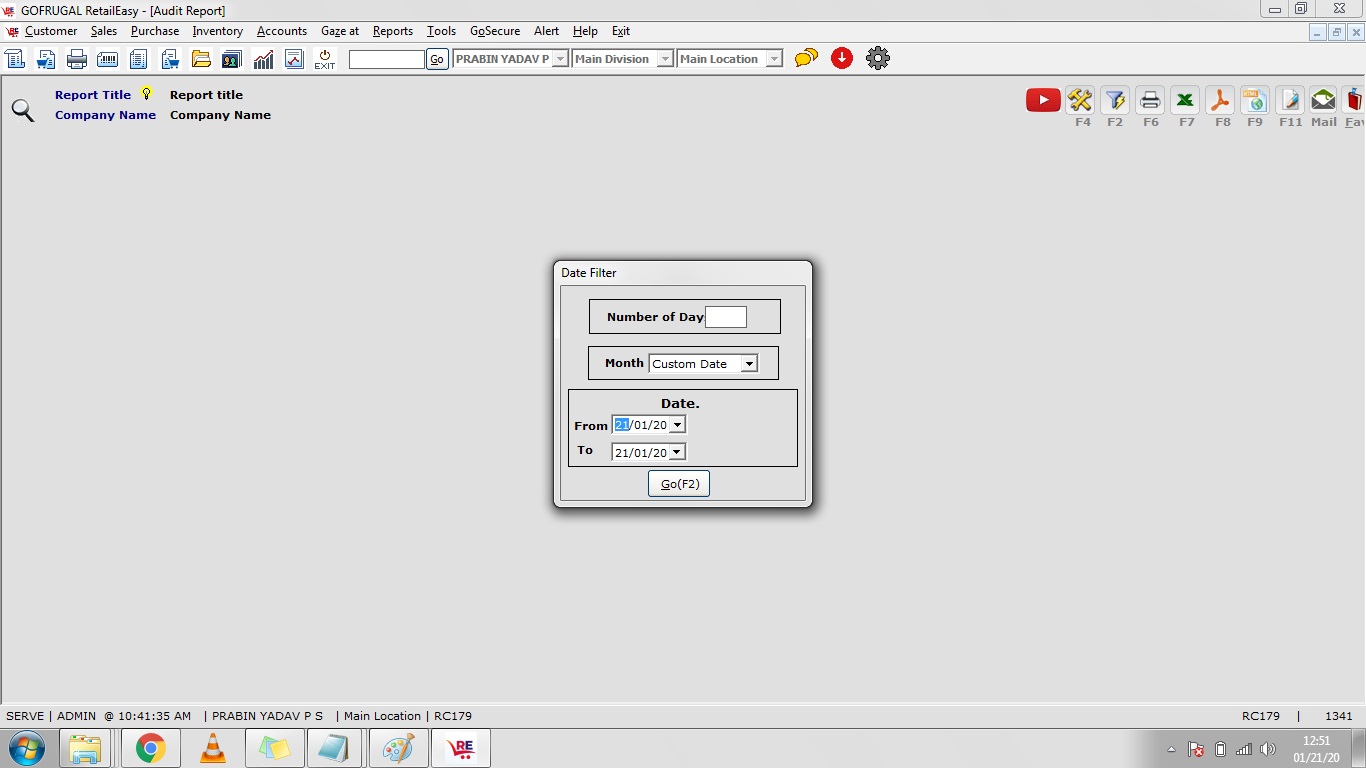1366x768 pixels.
Task: Open the yellow folder icon in toolbar
Action: [201, 59]
